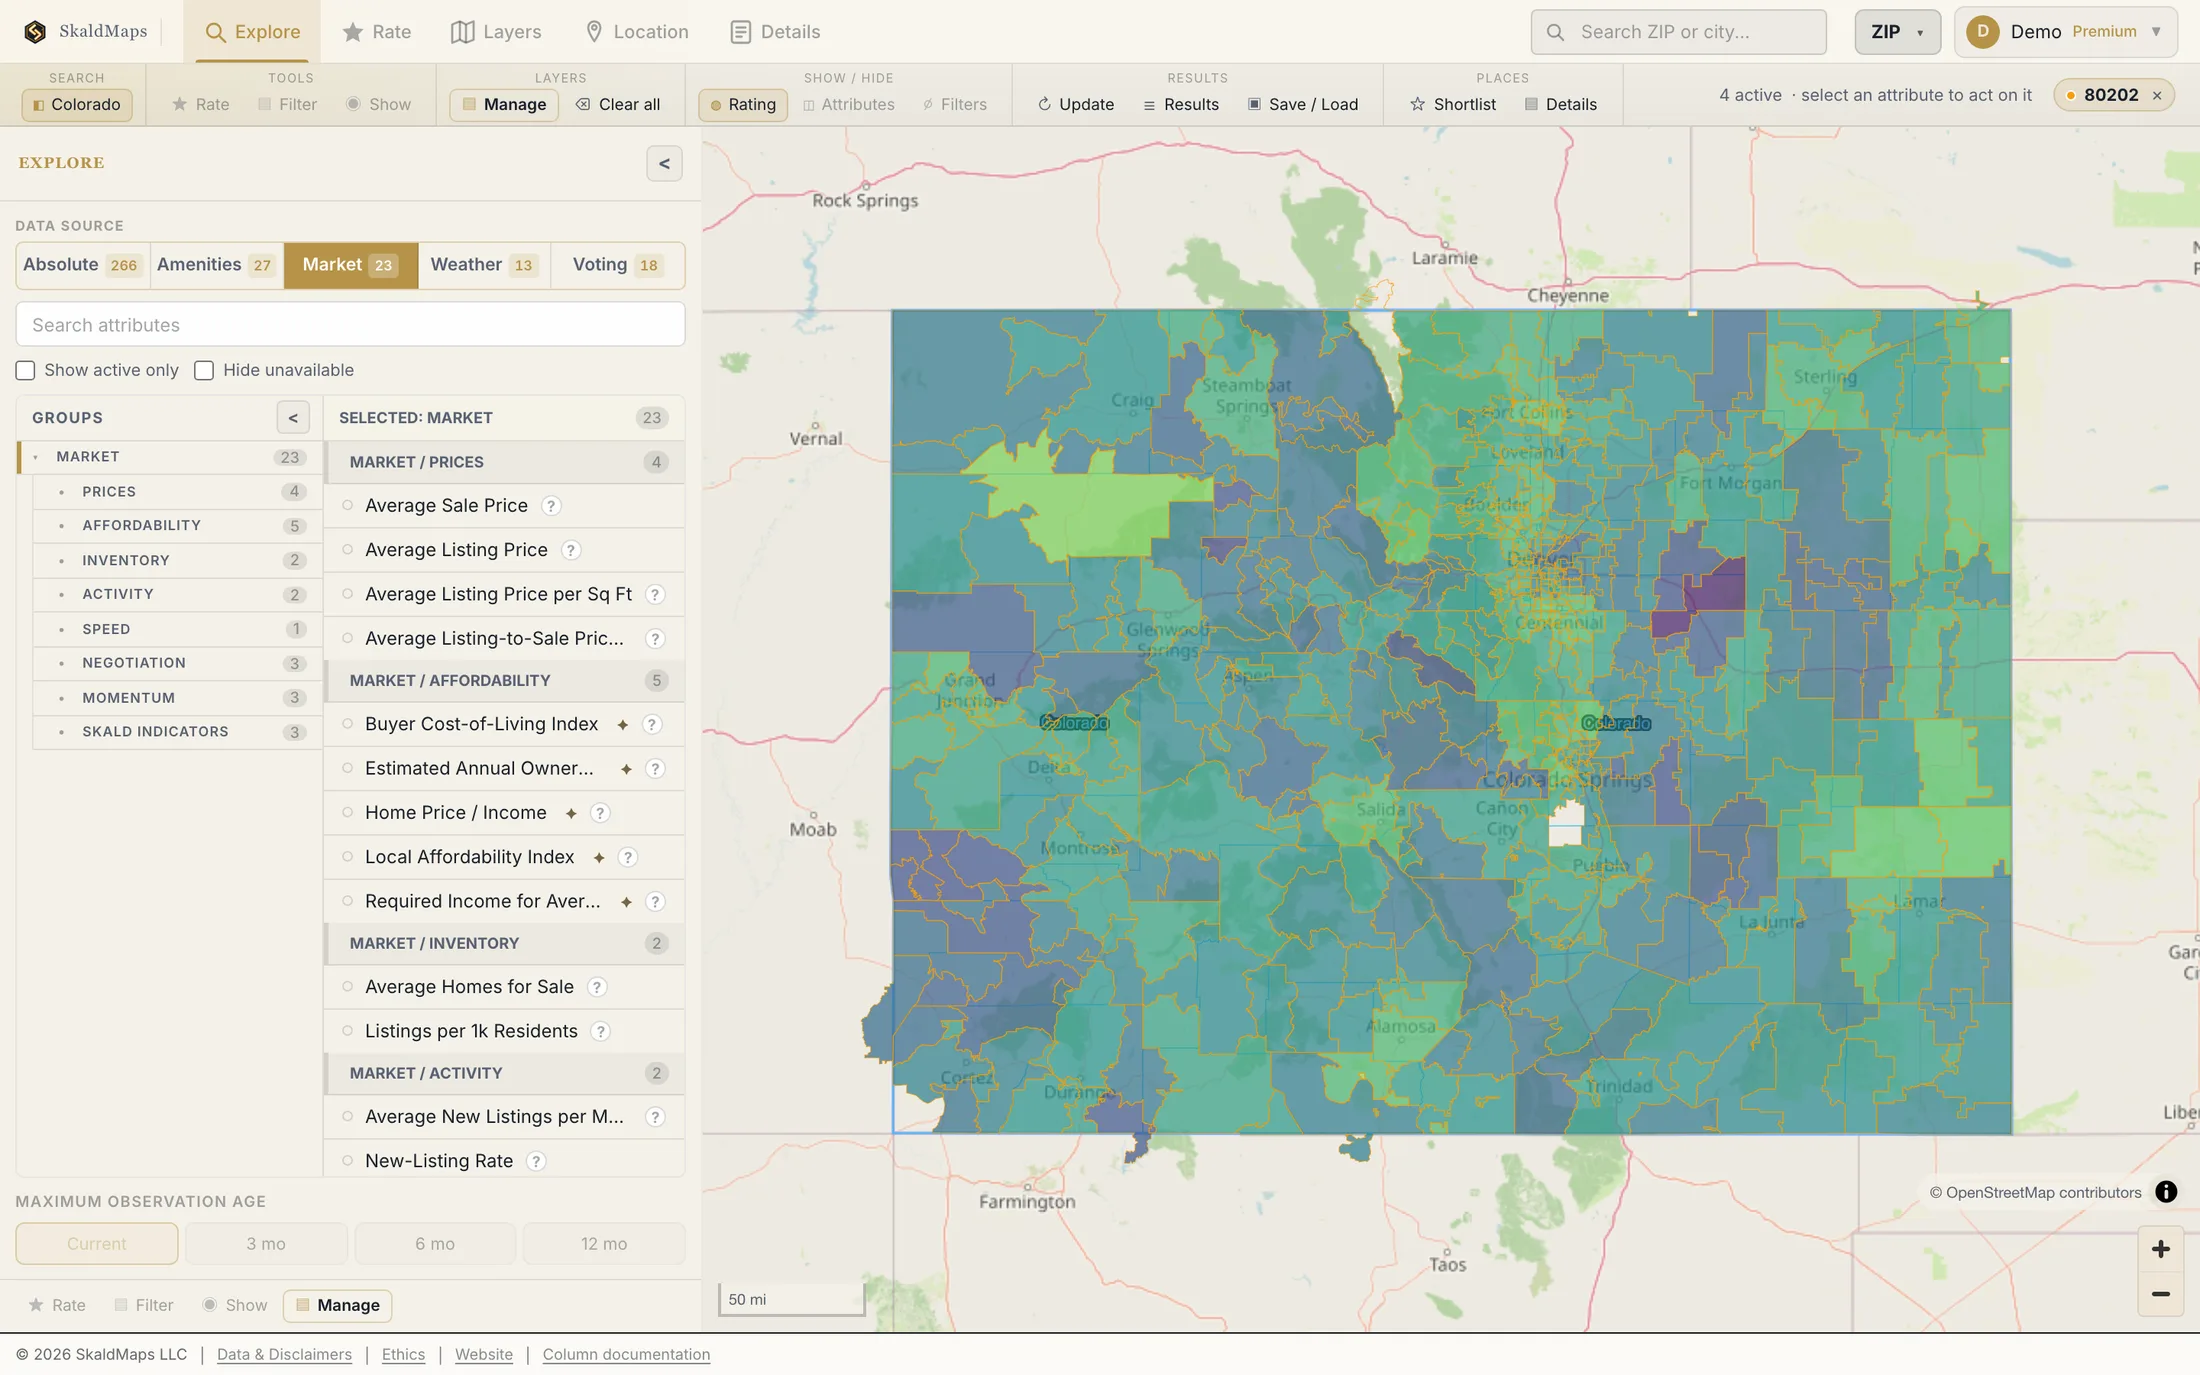Select the Voting data source tab
This screenshot has width=2200, height=1375.
click(617, 265)
